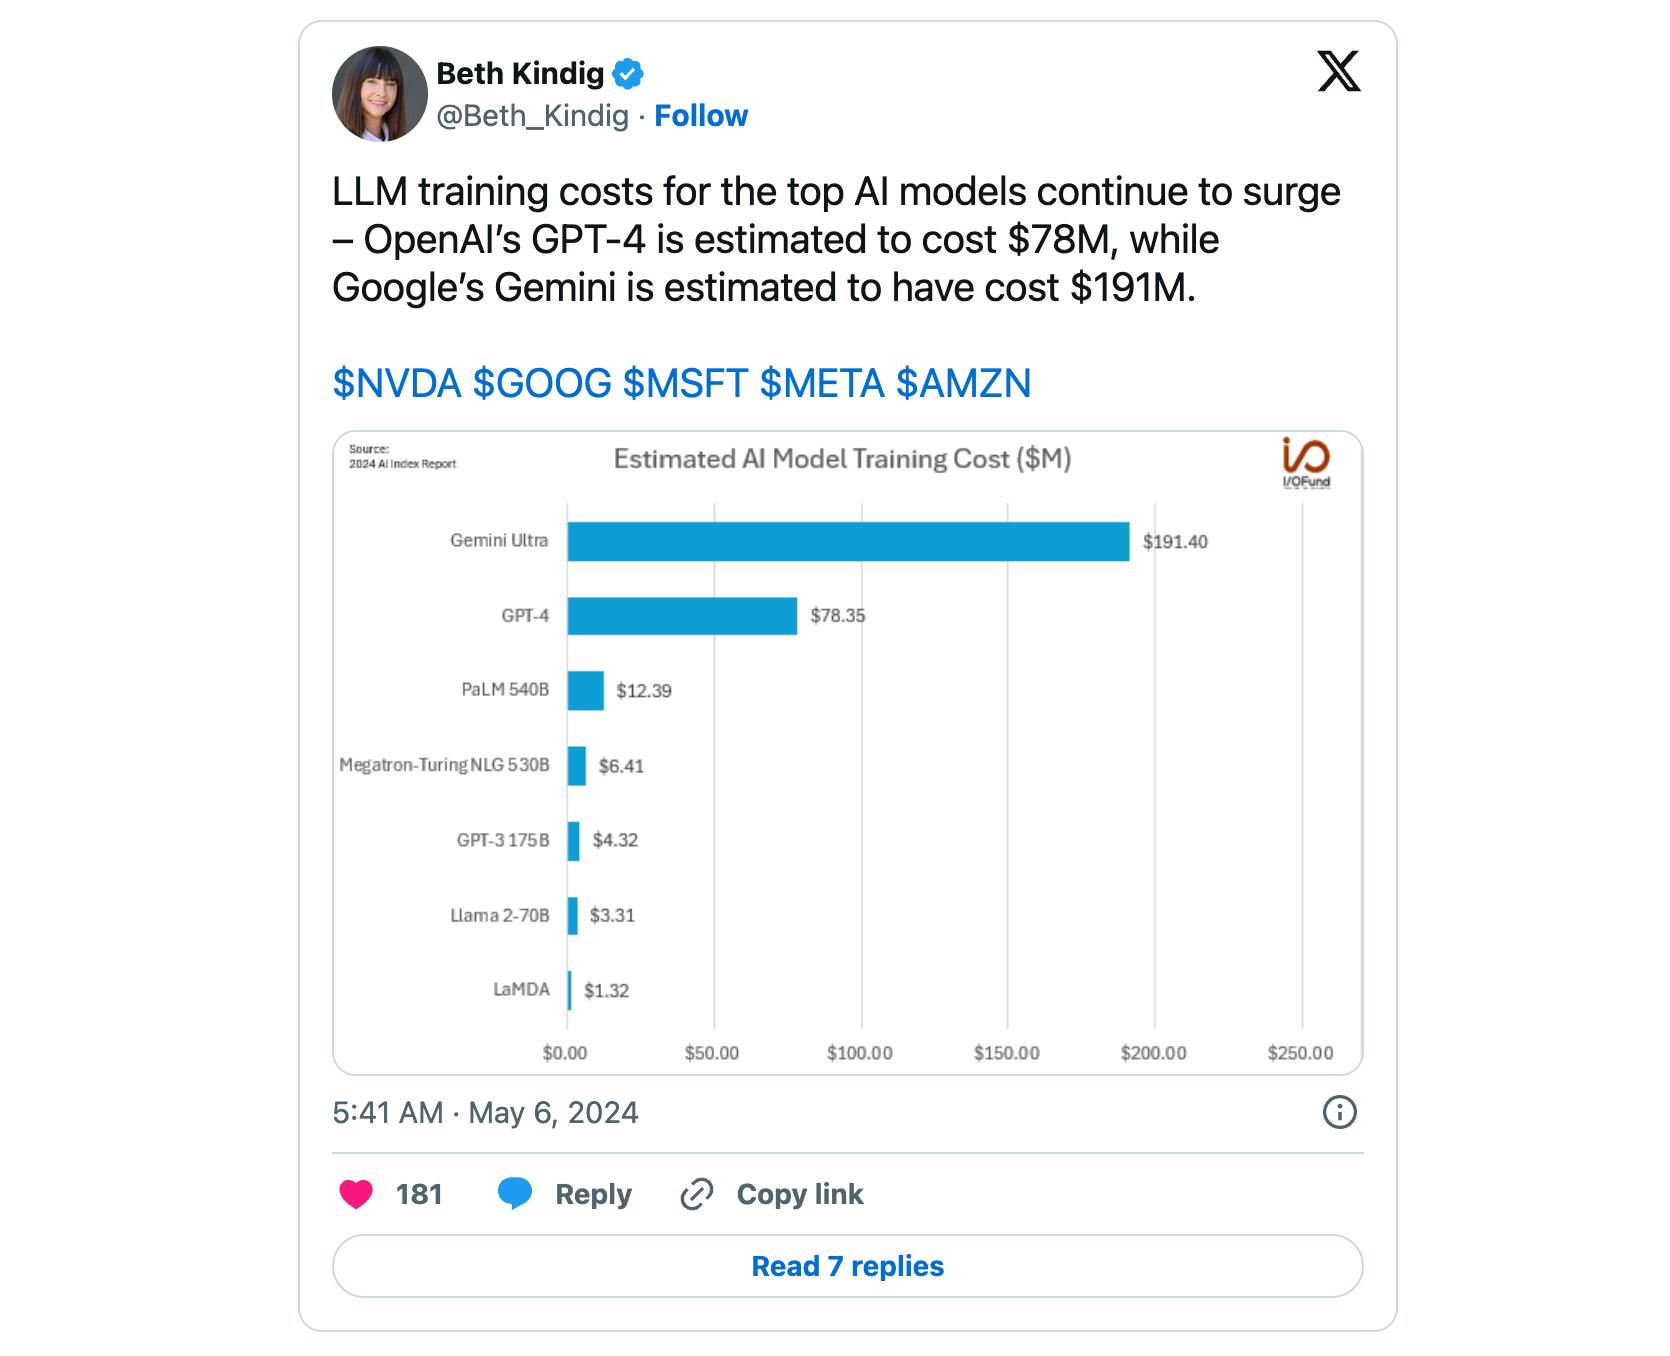Viewport: 1670px width, 1356px height.
Task: Click the copy link chain icon
Action: 696,1193
